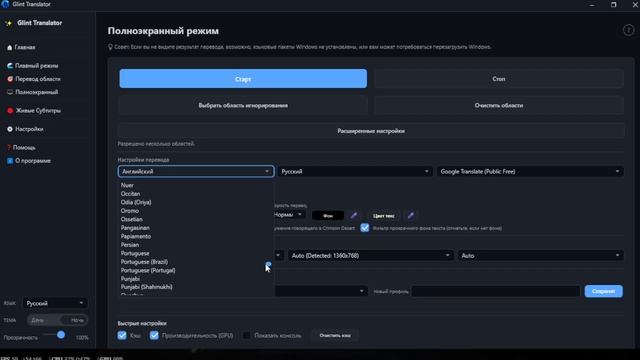
Task: Switch theme to День
Action: [x=38, y=320]
